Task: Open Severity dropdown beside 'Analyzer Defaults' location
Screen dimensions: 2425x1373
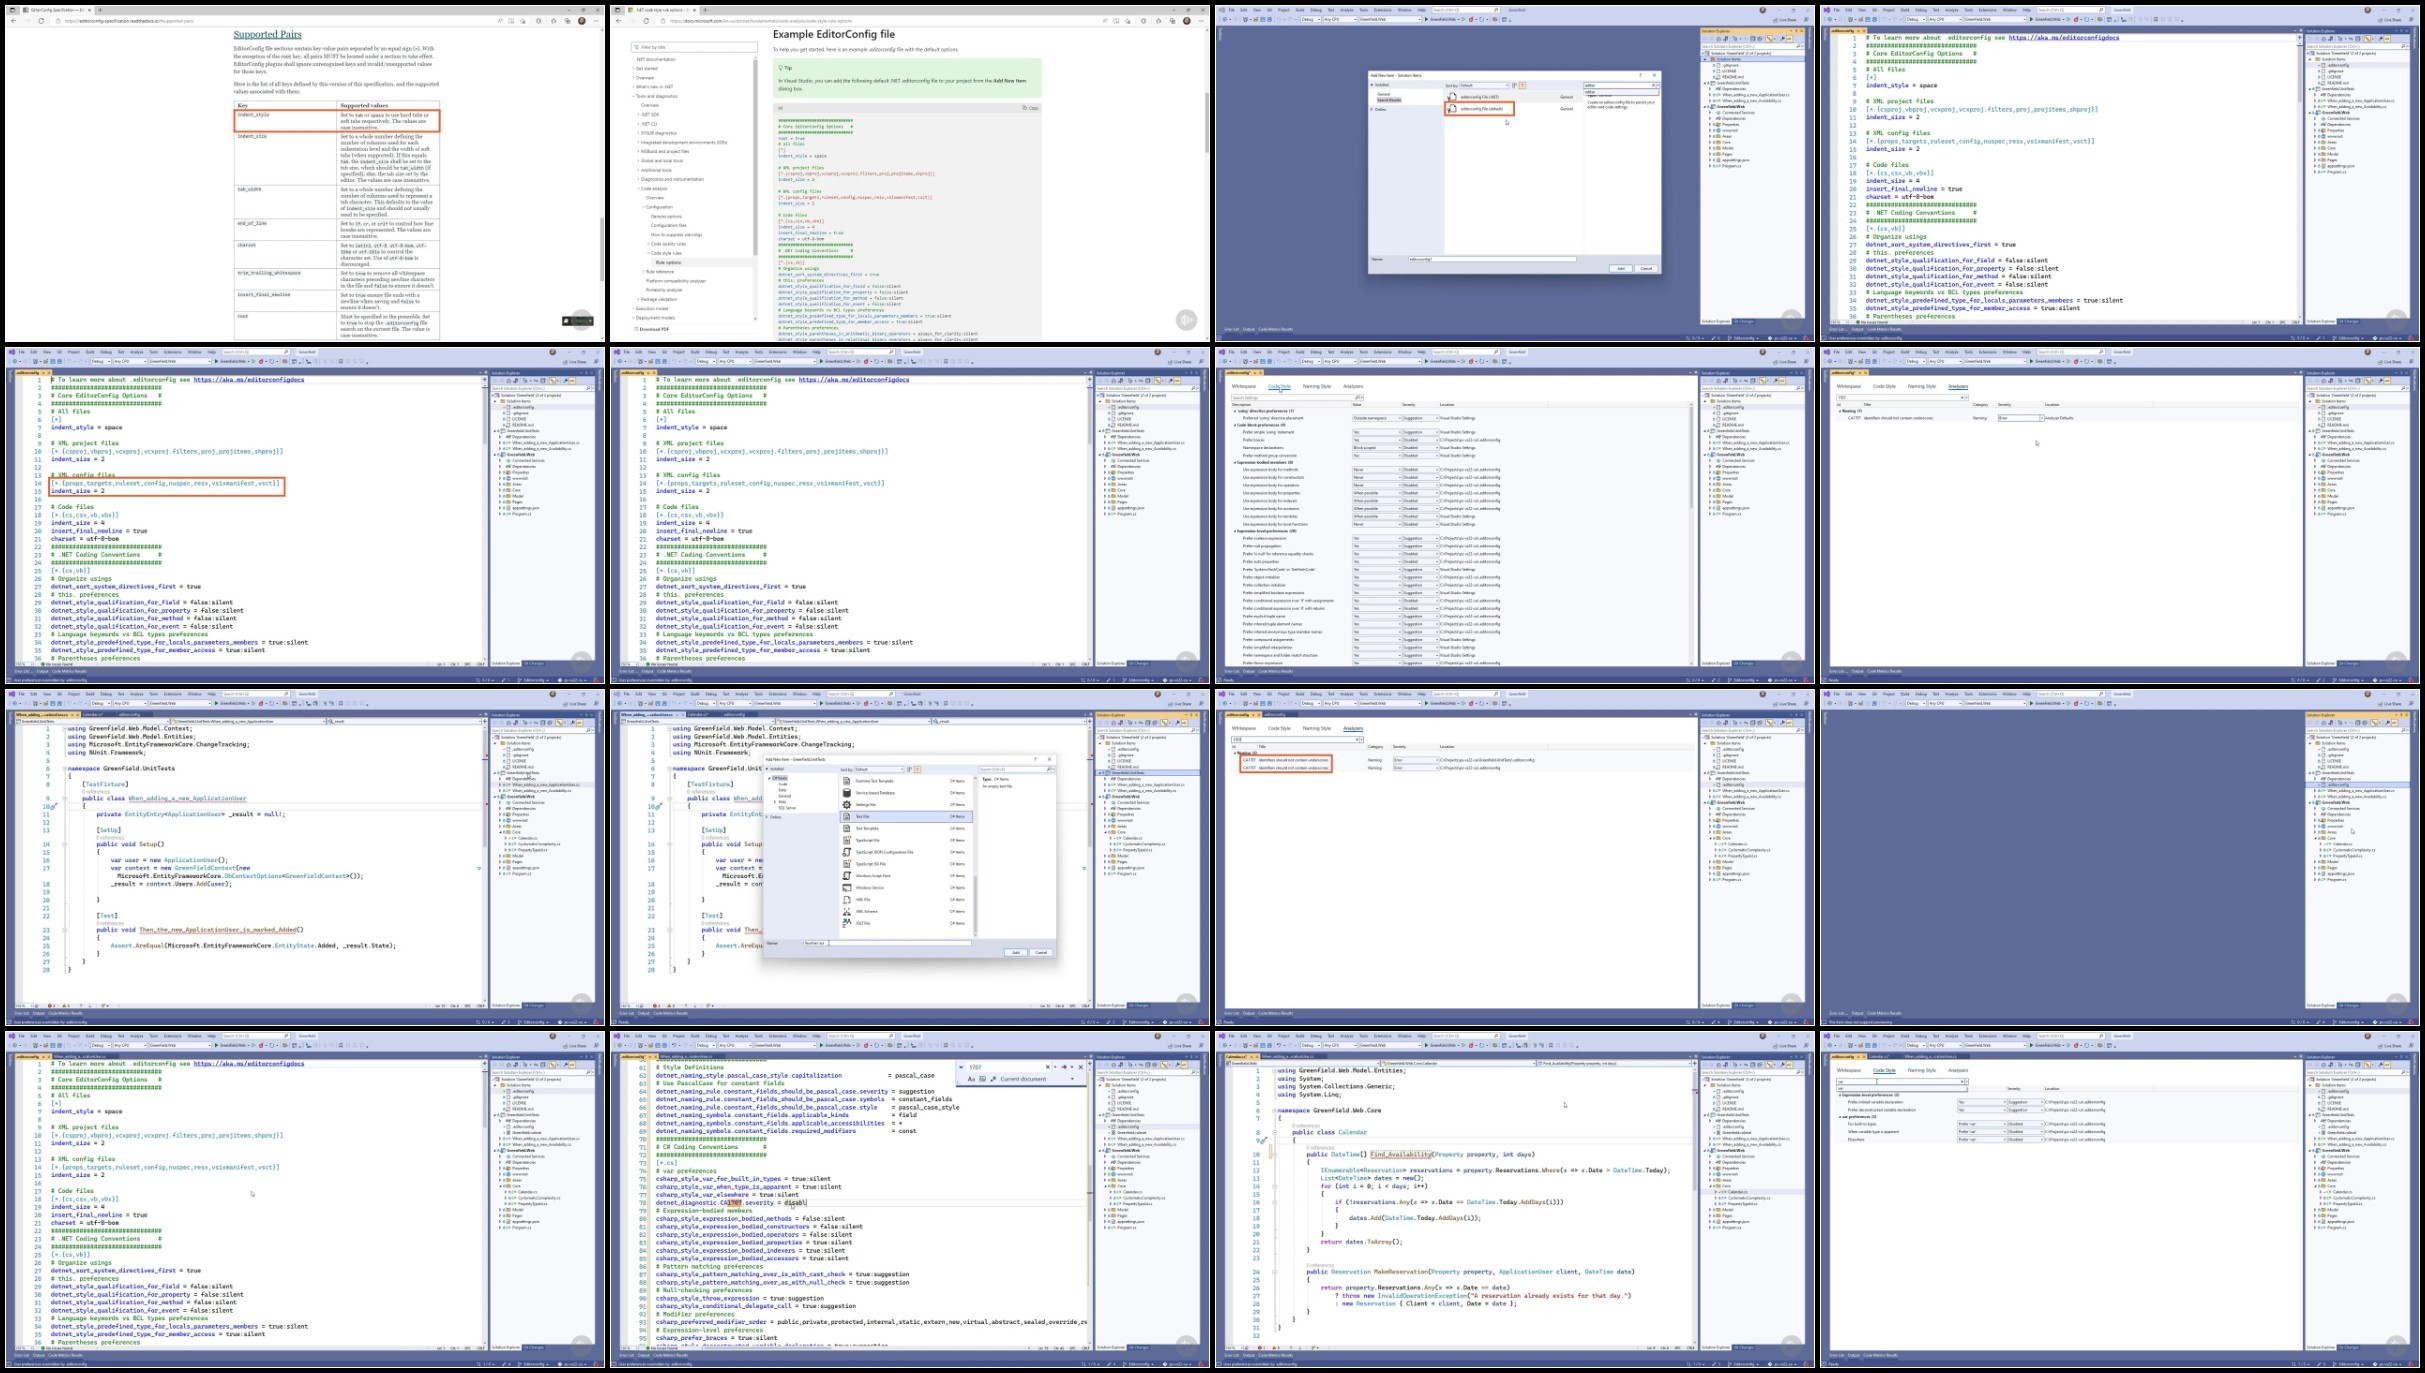Action: coord(2019,417)
